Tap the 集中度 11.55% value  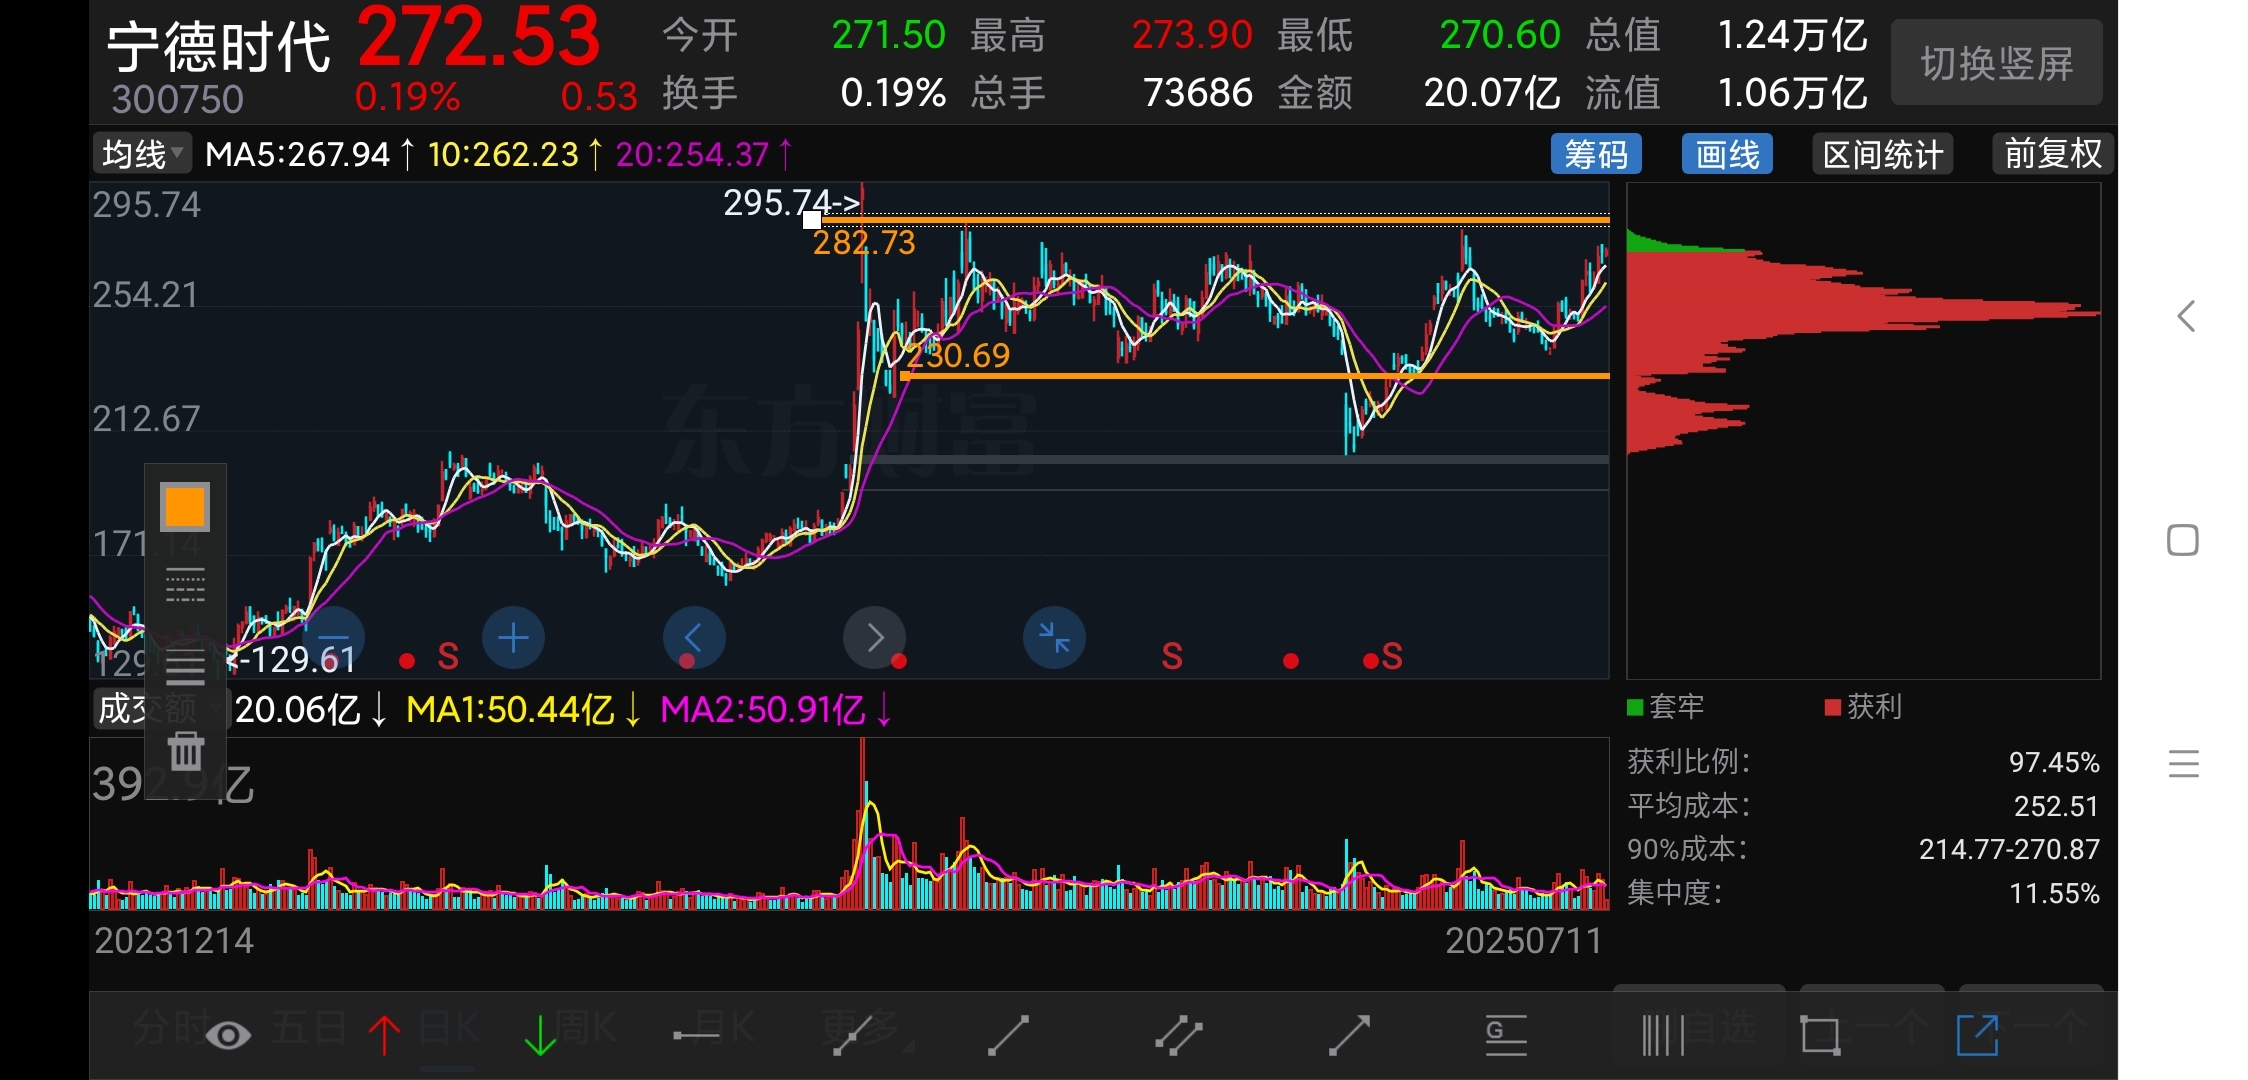(2054, 893)
